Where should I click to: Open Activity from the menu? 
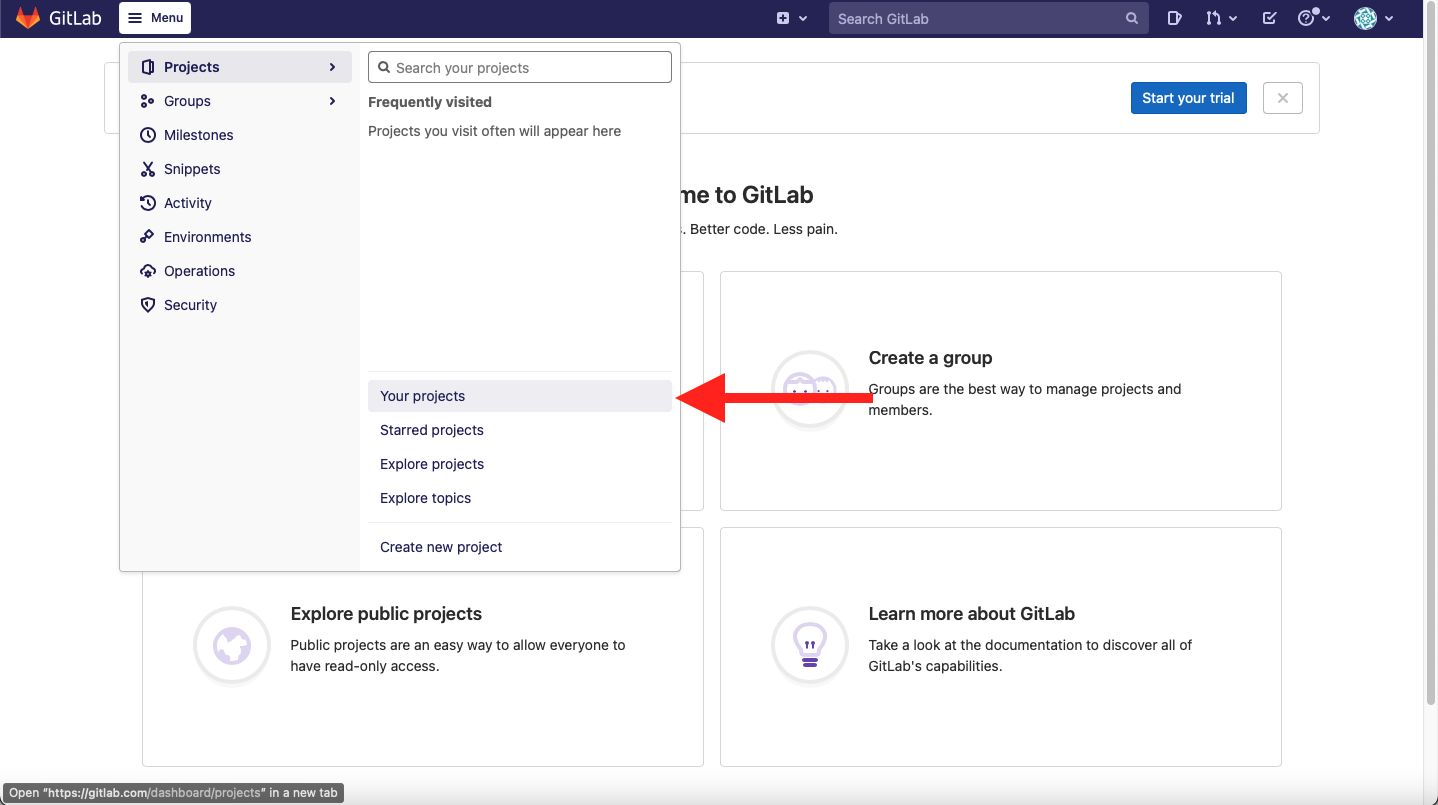pos(240,203)
